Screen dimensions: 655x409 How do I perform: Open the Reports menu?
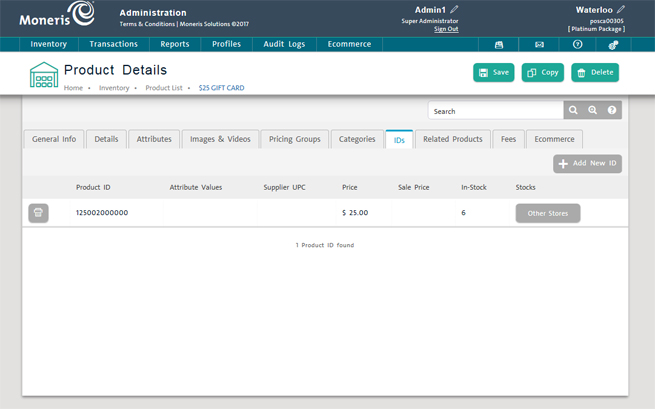pyautogui.click(x=175, y=44)
